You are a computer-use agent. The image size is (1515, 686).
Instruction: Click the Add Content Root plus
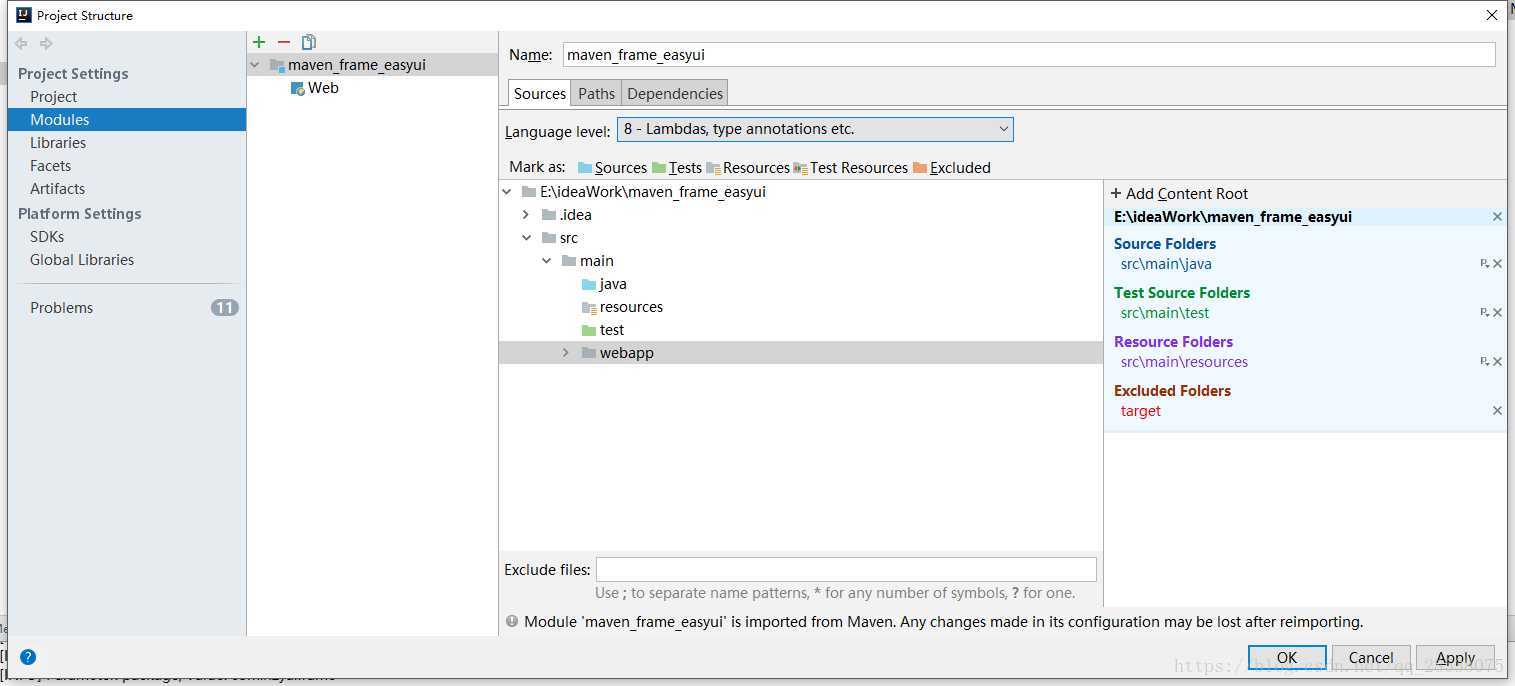1116,194
